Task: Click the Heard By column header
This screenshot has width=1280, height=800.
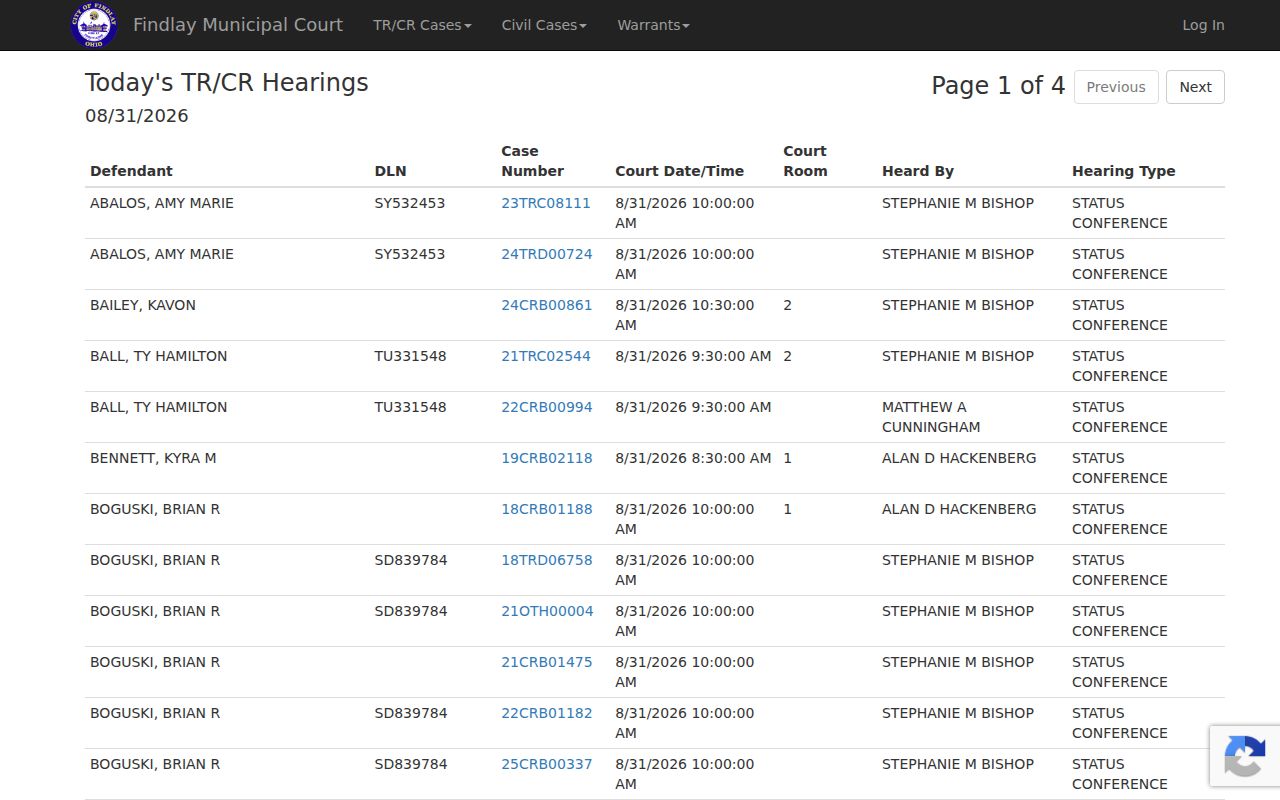Action: tap(918, 171)
